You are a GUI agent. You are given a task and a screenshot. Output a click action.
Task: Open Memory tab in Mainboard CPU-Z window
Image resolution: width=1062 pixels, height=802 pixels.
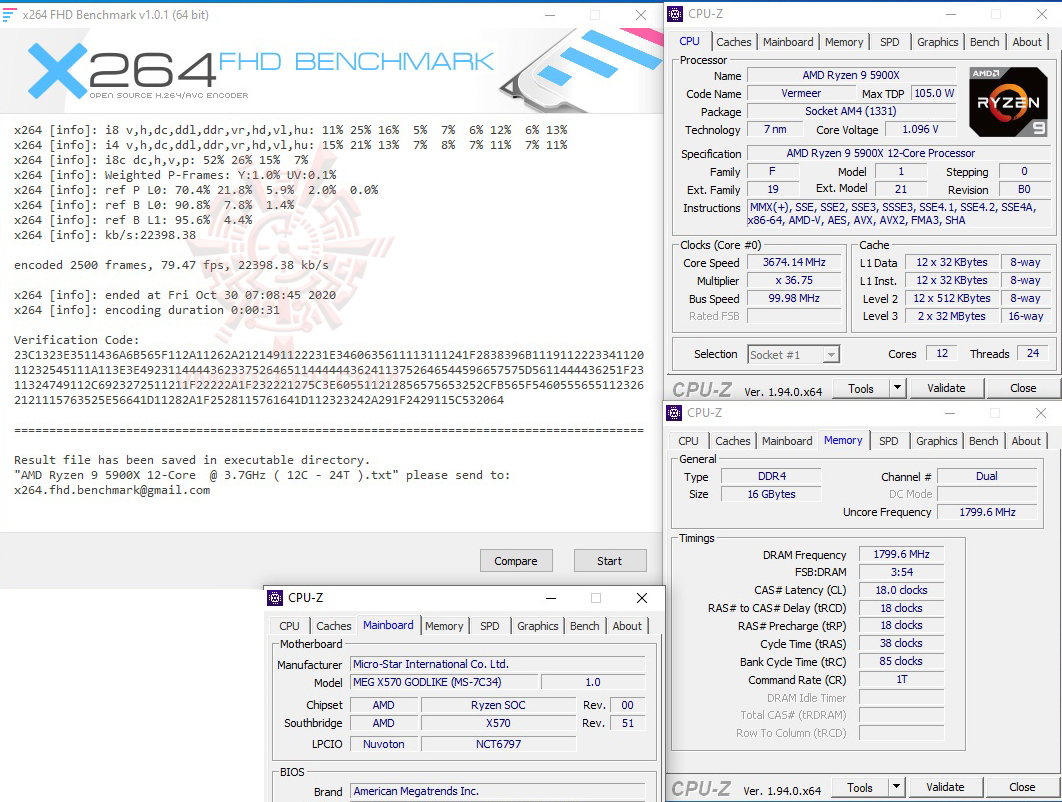444,626
